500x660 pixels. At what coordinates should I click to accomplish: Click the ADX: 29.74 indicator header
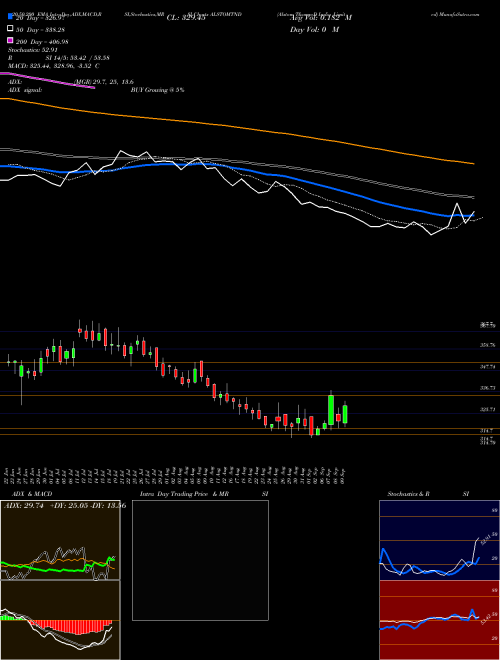click(65, 506)
